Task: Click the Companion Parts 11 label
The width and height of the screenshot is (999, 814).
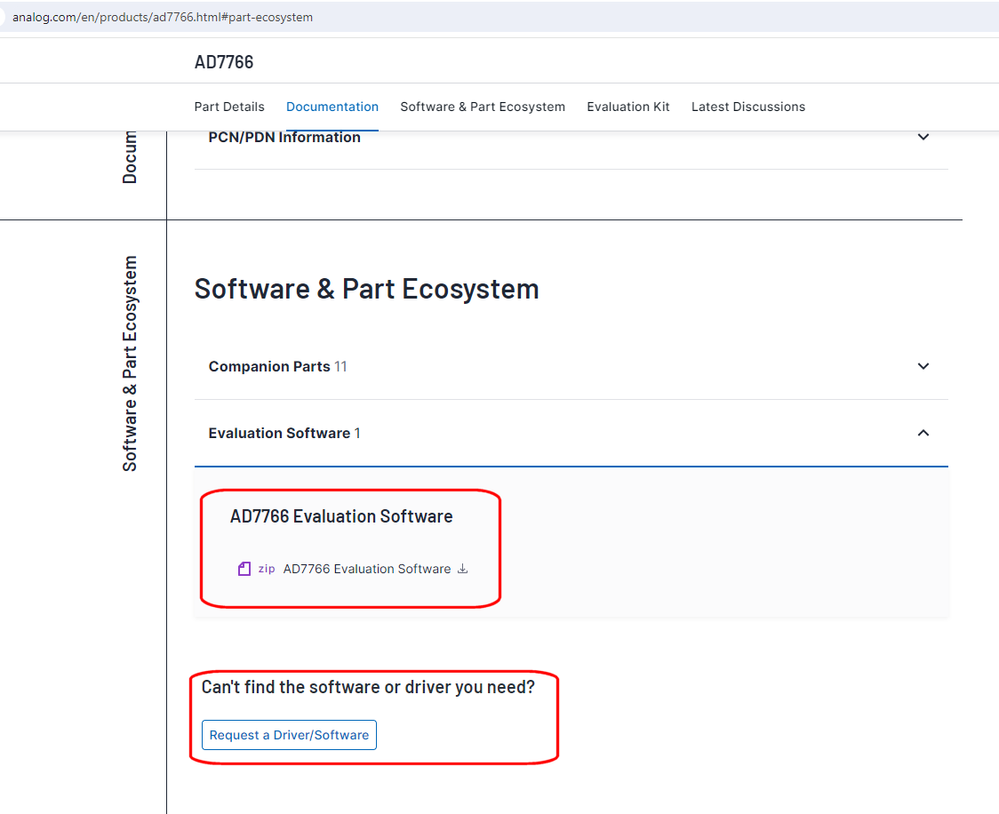Action: tap(278, 367)
